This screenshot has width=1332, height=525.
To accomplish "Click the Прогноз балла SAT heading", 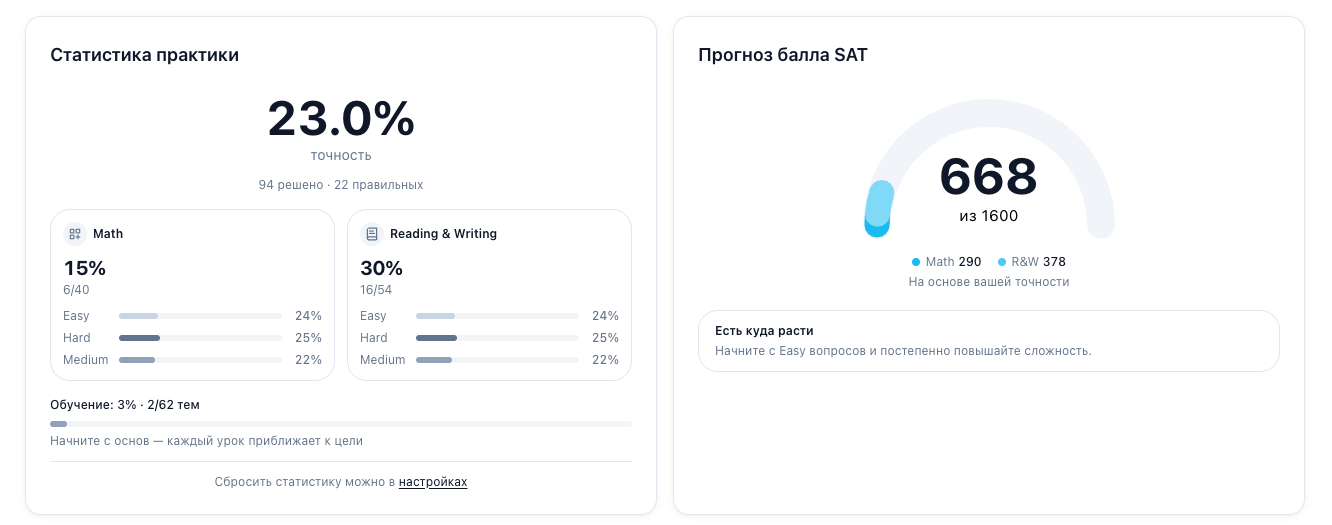I will pos(783,55).
